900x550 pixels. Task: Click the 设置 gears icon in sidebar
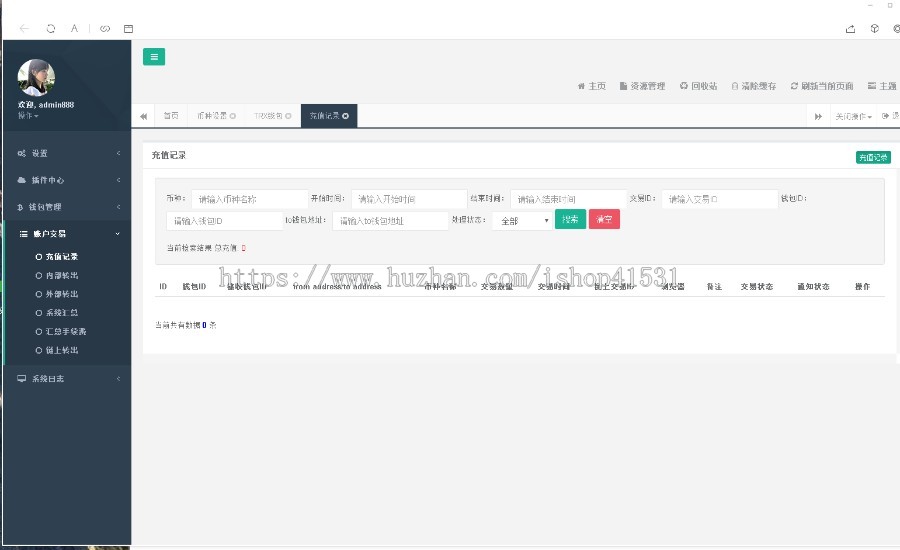point(22,153)
